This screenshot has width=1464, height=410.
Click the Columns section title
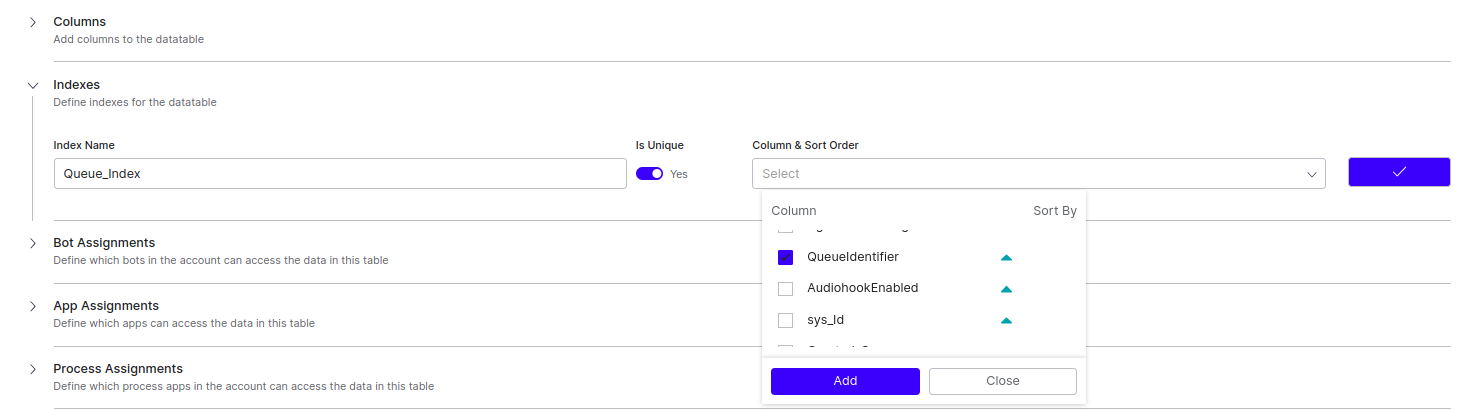point(79,21)
